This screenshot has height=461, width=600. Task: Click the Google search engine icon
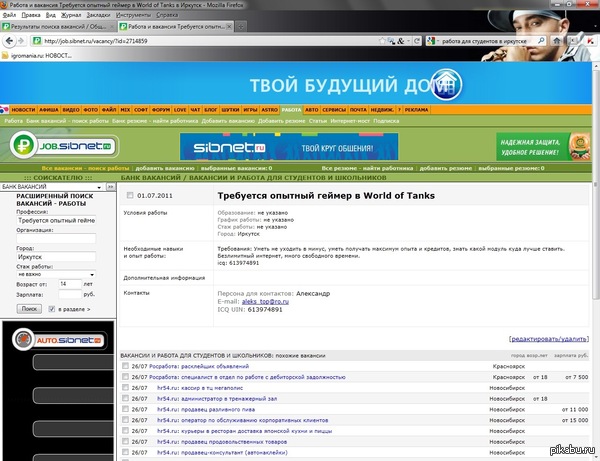click(430, 41)
